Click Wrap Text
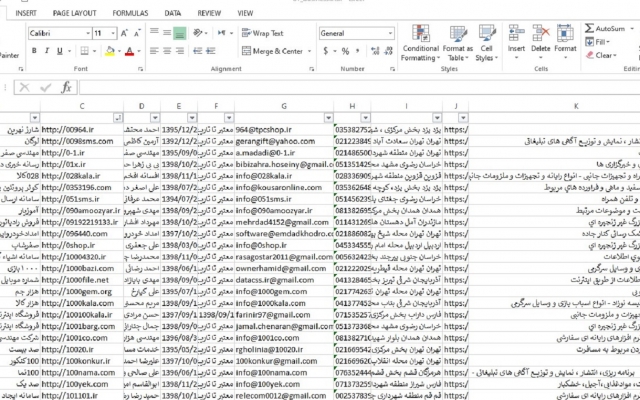This screenshot has width=640, height=400. tap(262, 33)
